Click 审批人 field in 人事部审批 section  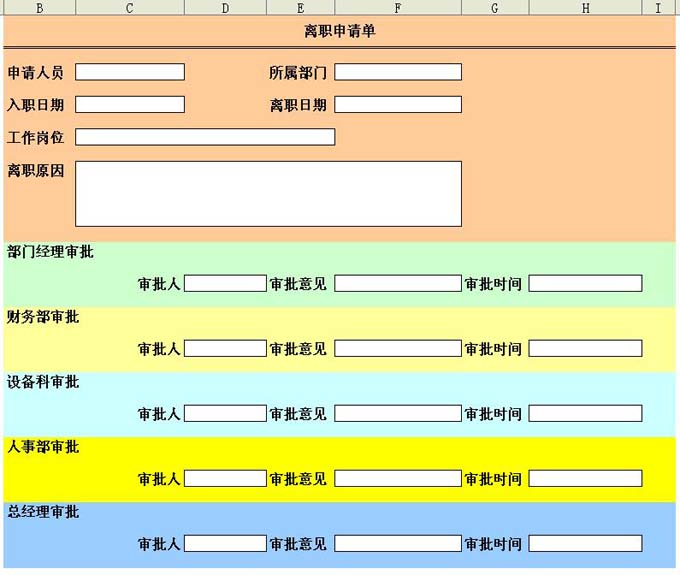(225, 479)
